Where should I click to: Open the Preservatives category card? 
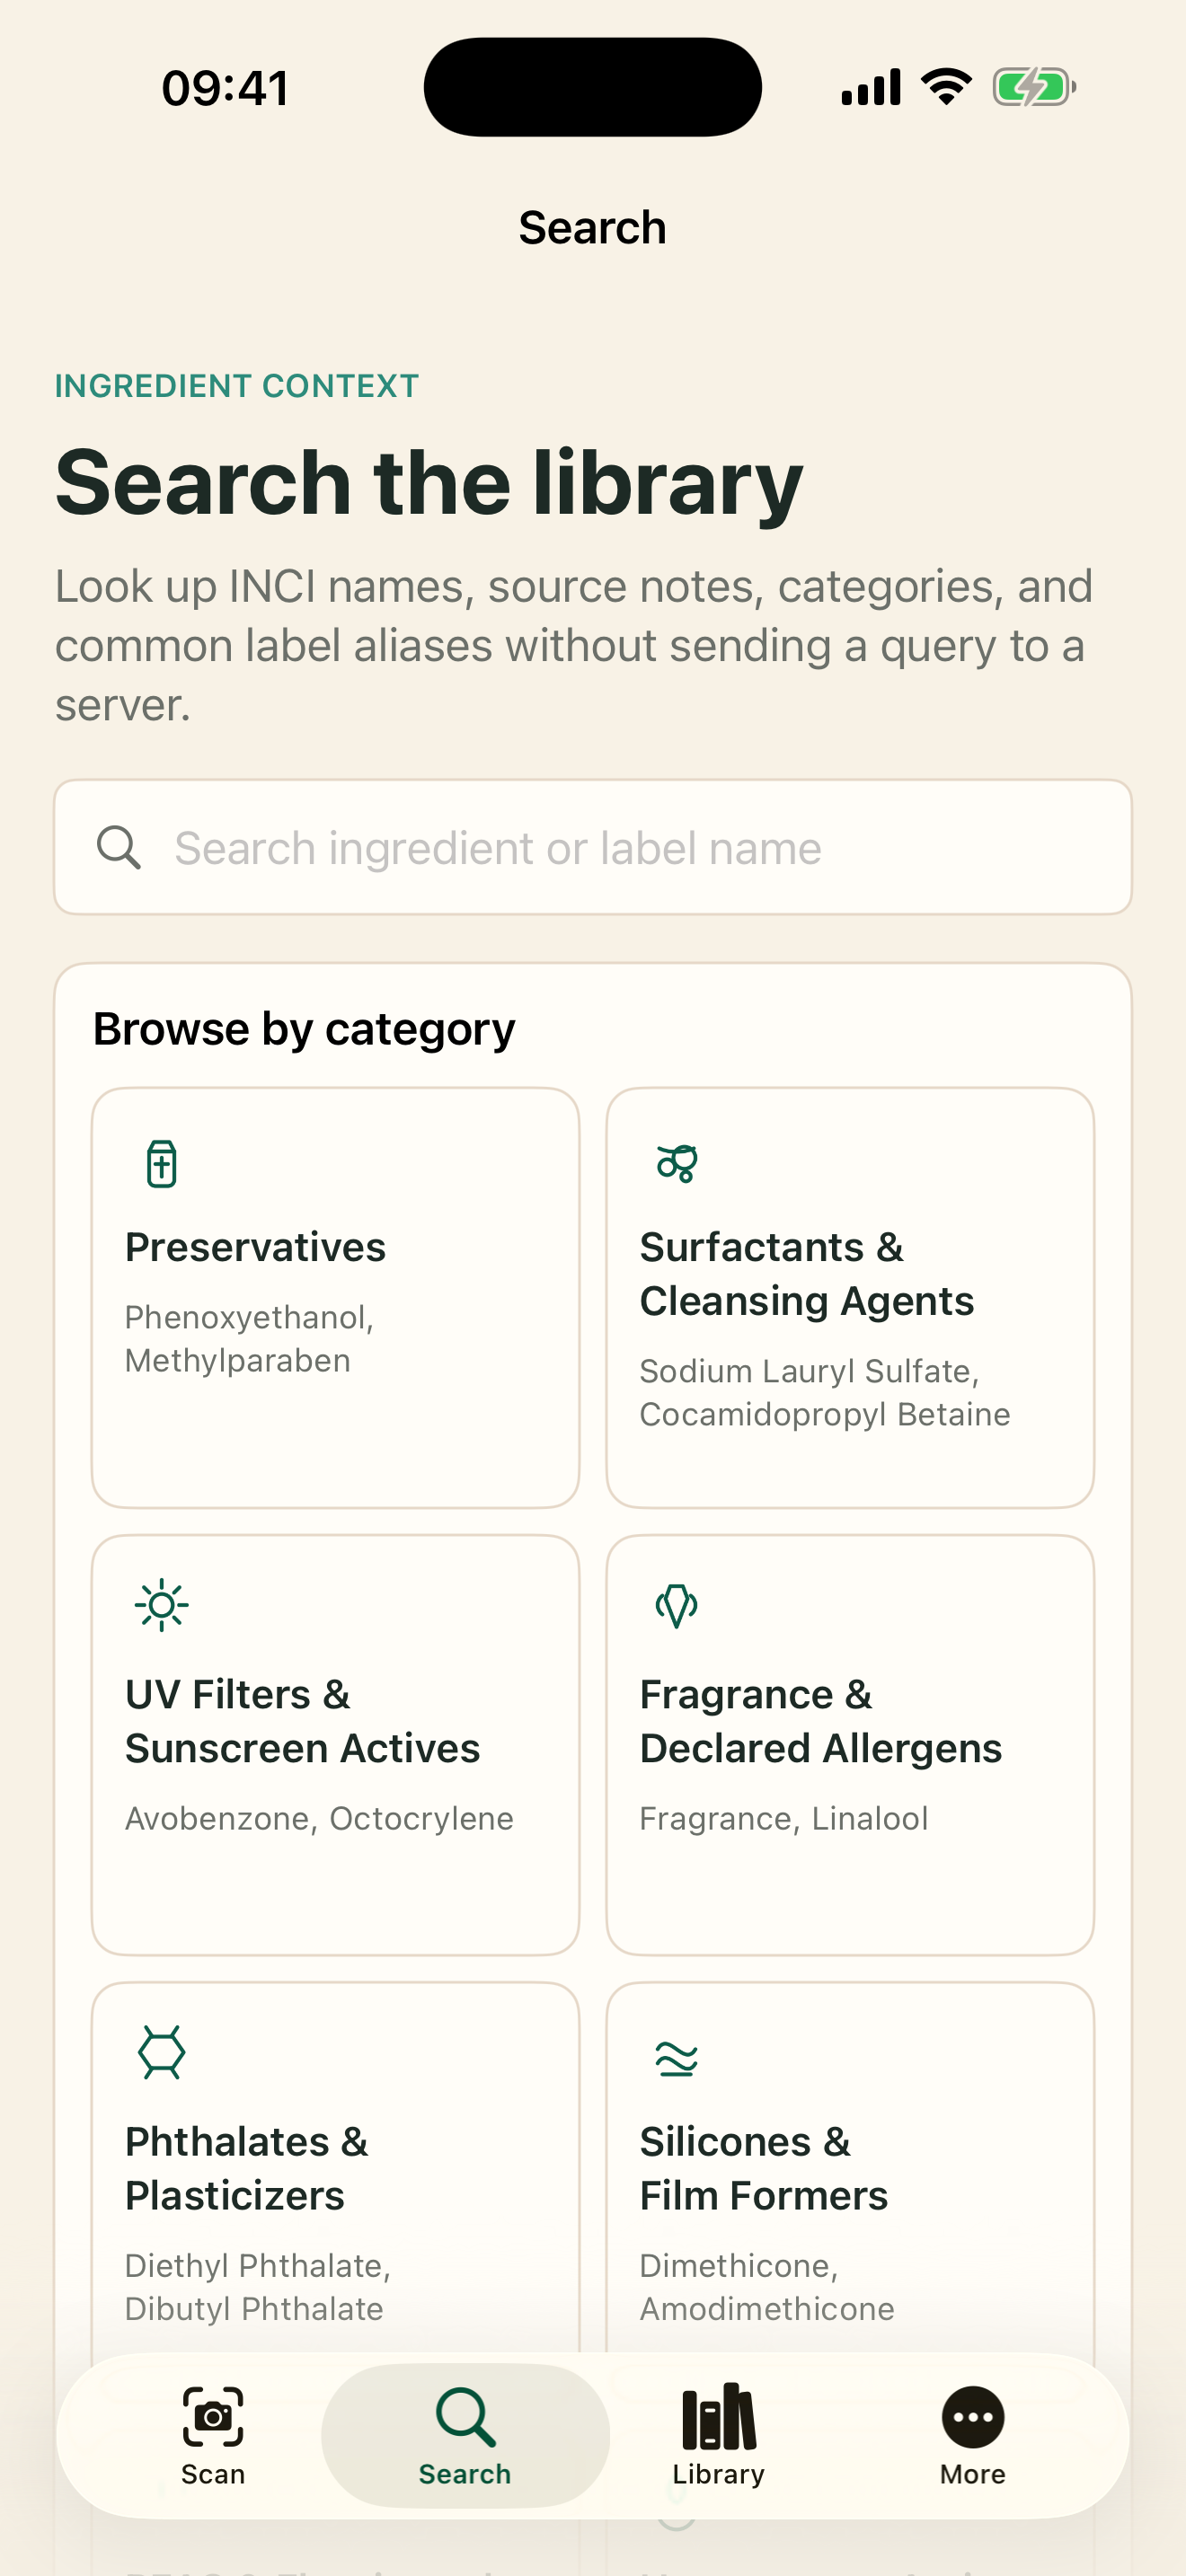pyautogui.click(x=336, y=1298)
